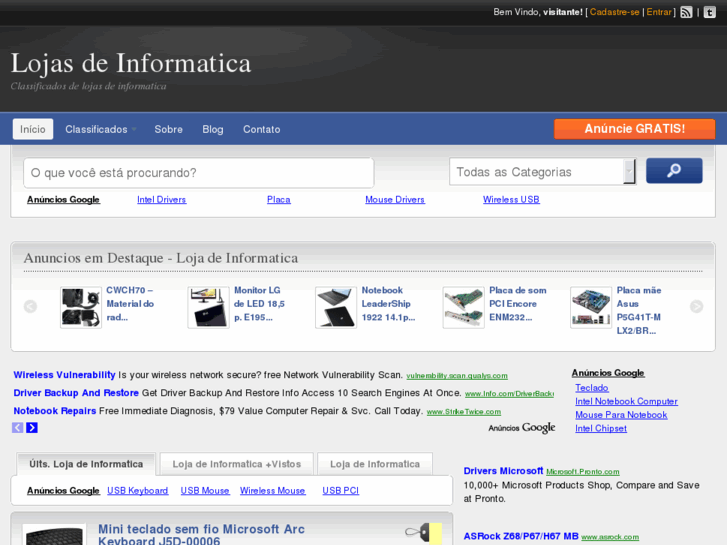Open the Sobre menu item

pos(168,129)
